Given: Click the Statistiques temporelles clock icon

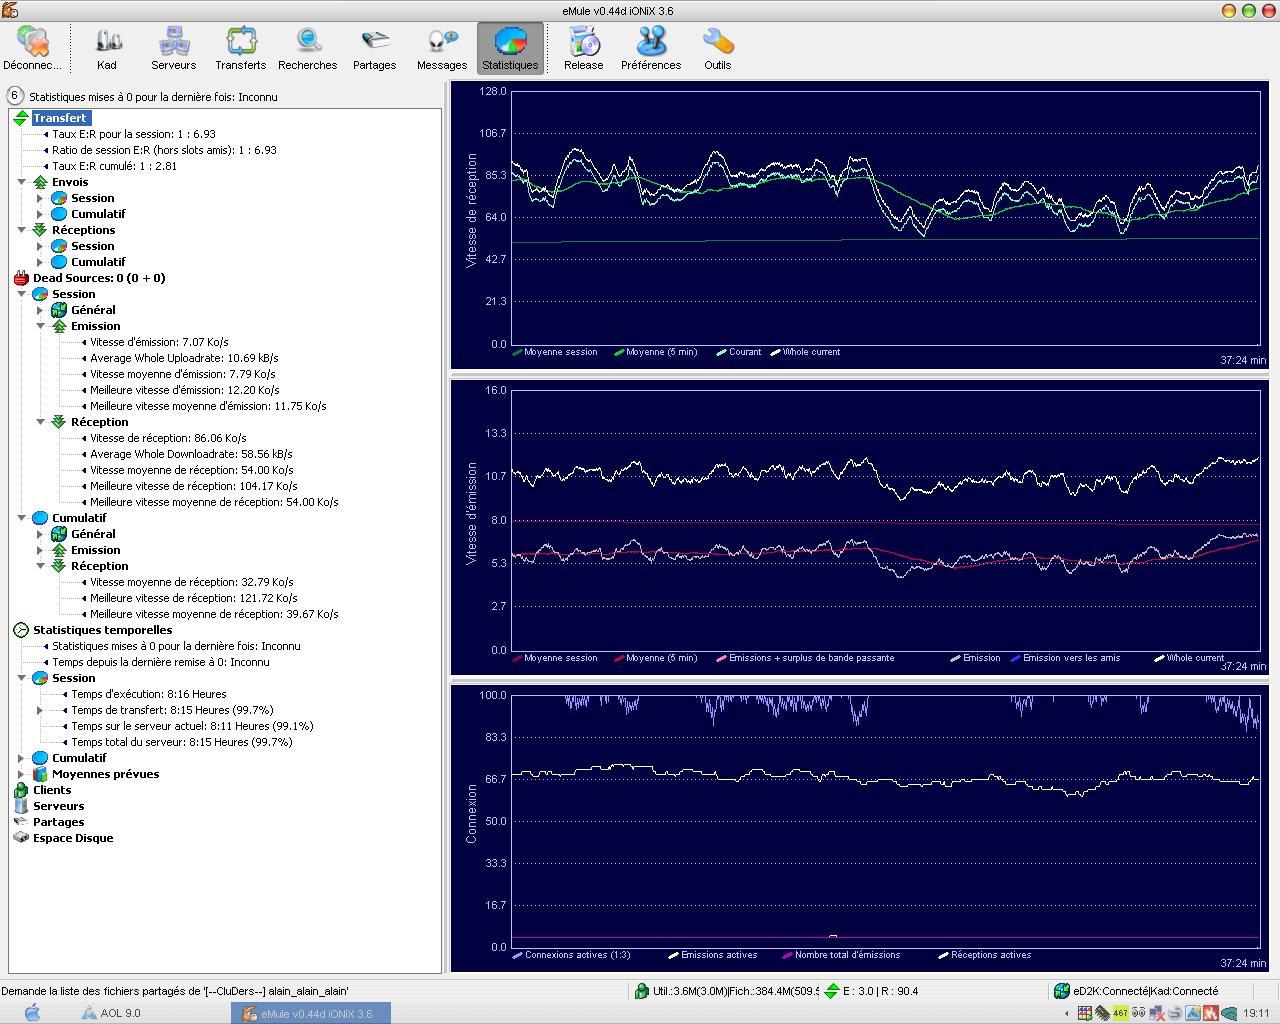Looking at the screenshot, I should point(21,630).
